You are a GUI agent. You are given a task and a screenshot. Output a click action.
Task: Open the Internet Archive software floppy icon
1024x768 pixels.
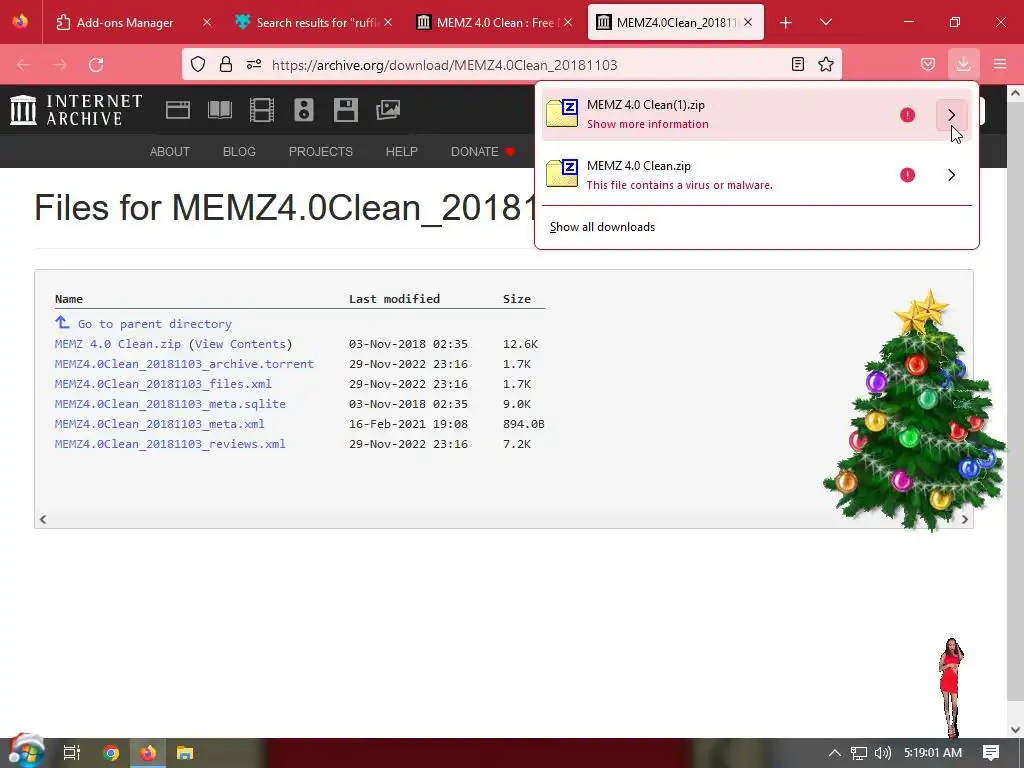coord(345,110)
